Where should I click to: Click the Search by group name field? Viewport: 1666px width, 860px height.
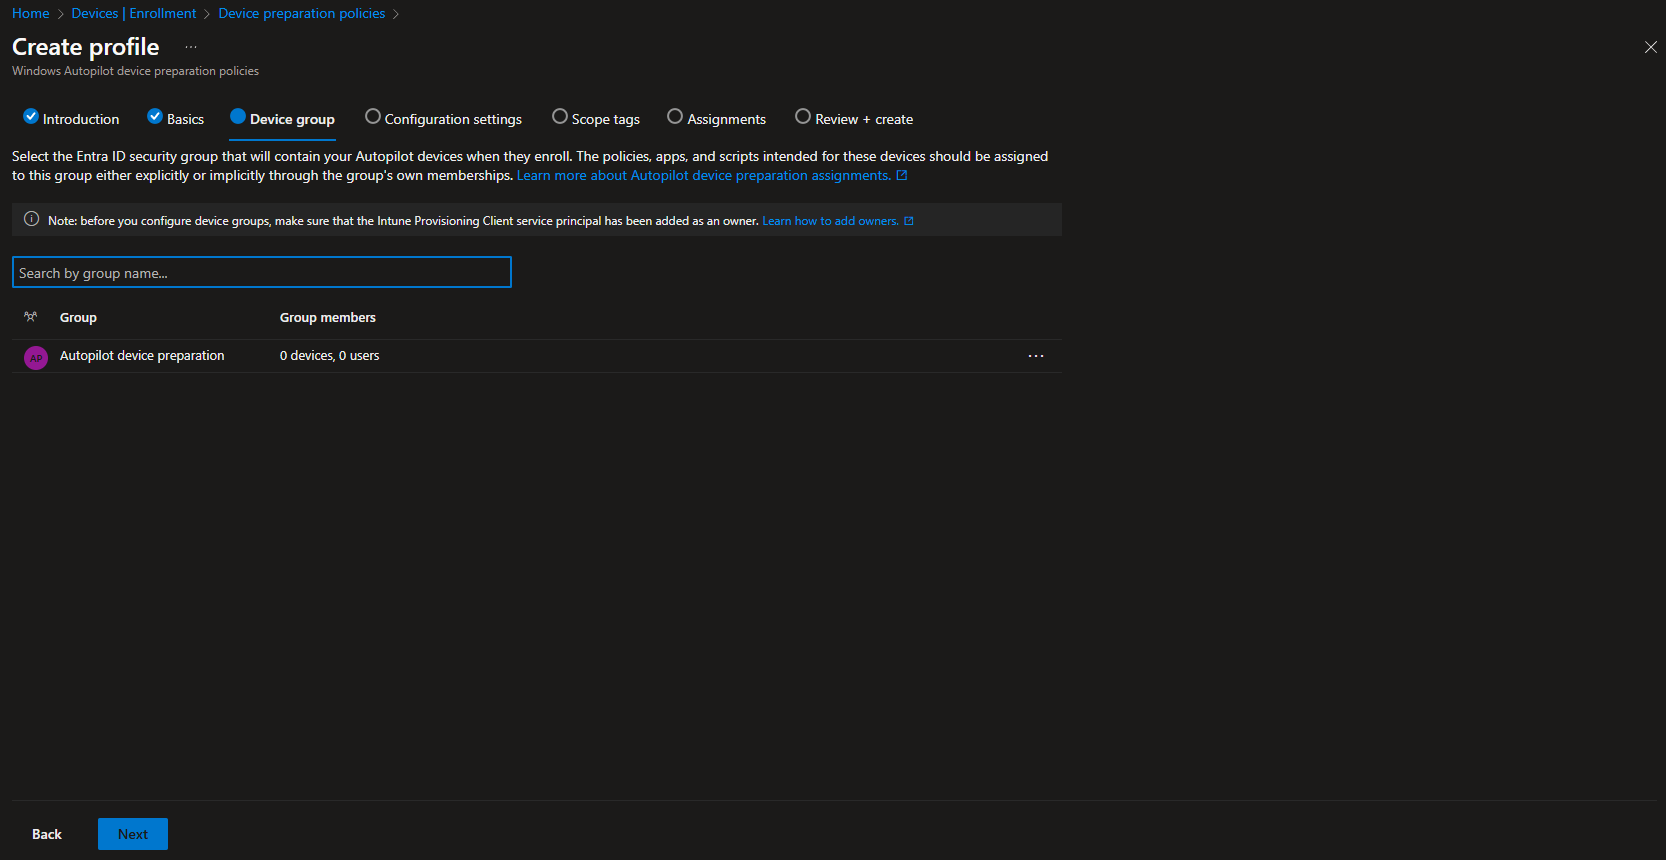[x=262, y=272]
